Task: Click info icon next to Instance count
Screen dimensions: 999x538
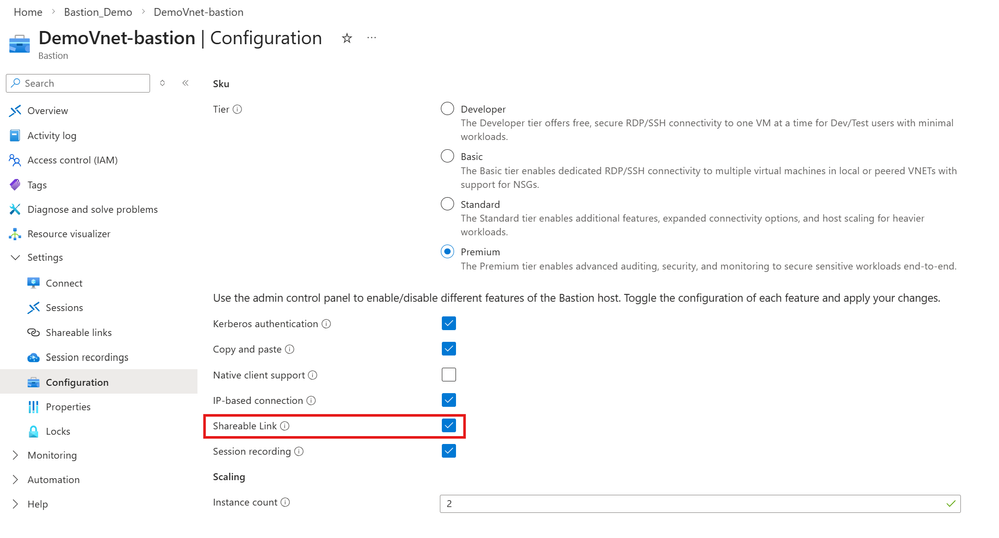Action: tap(285, 502)
